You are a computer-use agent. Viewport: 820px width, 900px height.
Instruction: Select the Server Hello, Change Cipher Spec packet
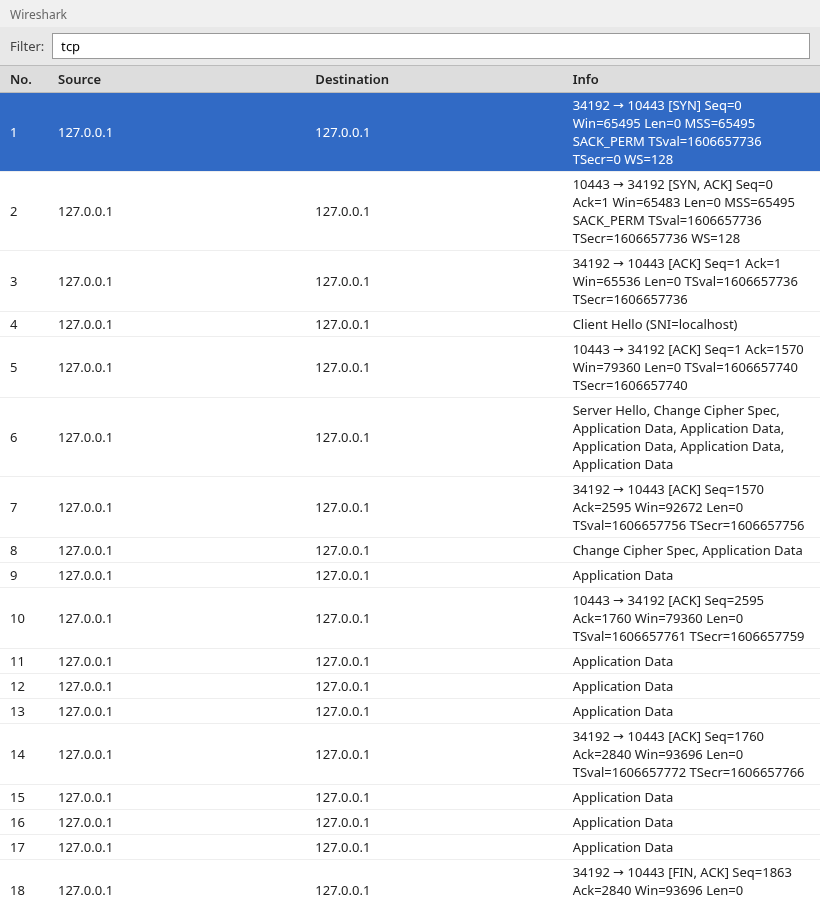(x=410, y=437)
